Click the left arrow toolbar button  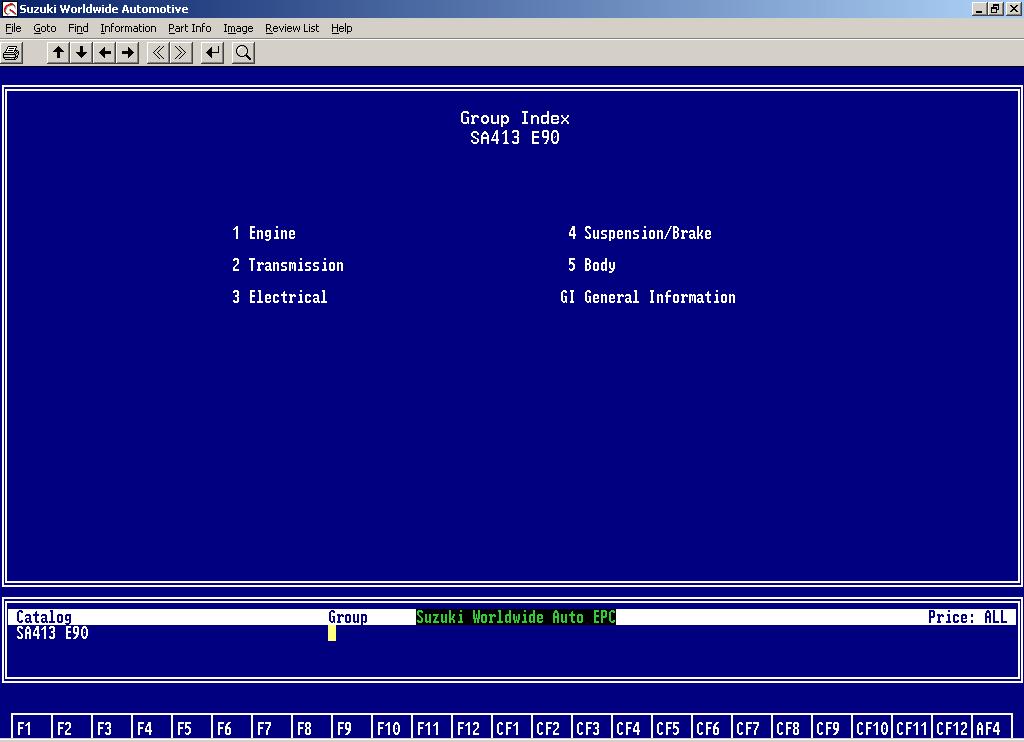104,53
